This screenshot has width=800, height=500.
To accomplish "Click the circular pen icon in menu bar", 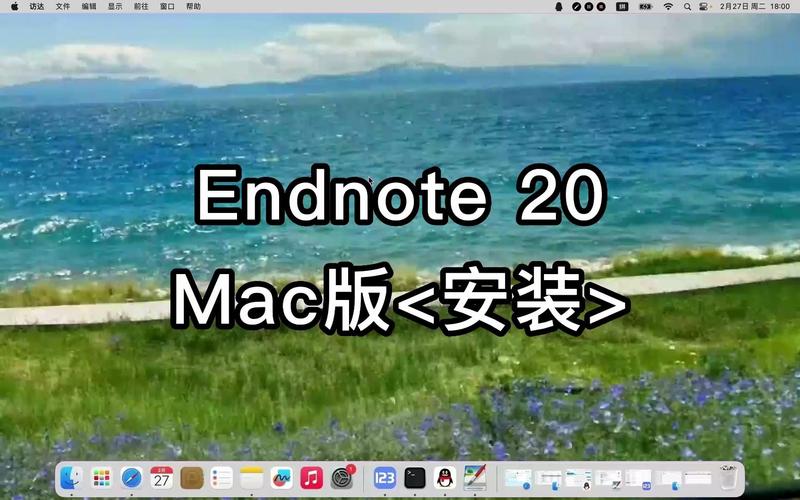I will coord(577,7).
